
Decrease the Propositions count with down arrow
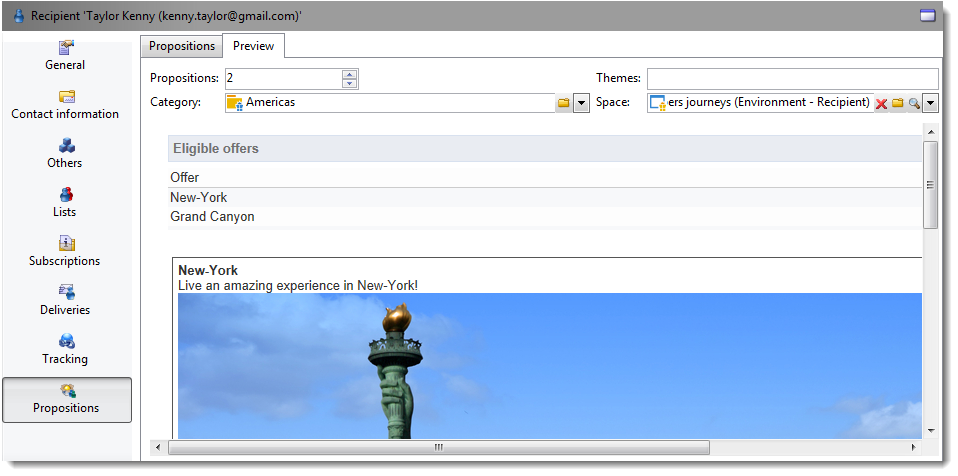[x=349, y=84]
